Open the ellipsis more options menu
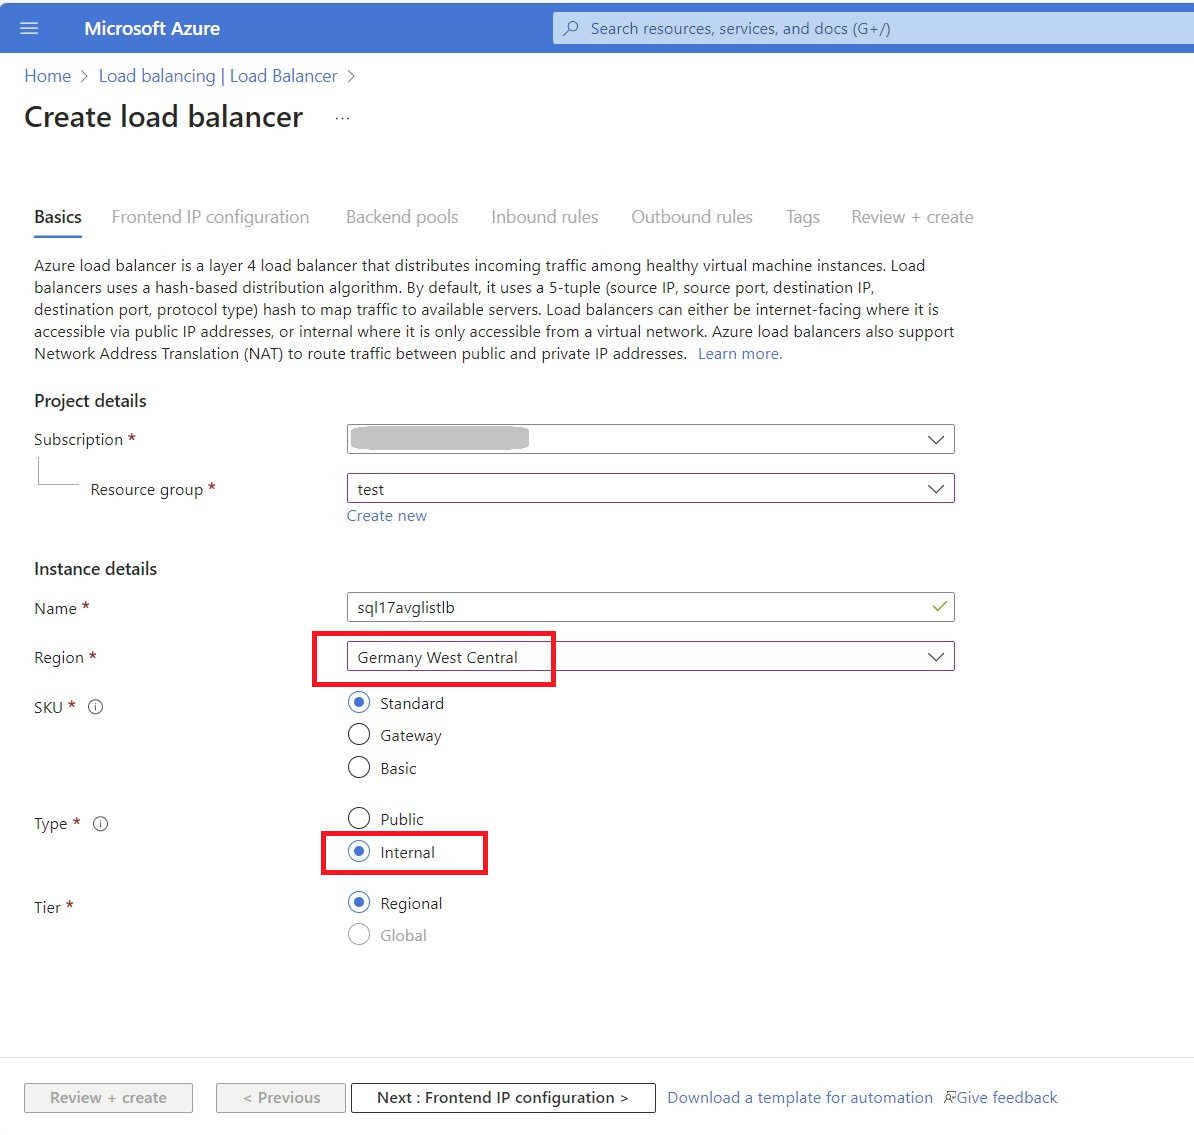This screenshot has width=1194, height=1135. click(x=343, y=118)
